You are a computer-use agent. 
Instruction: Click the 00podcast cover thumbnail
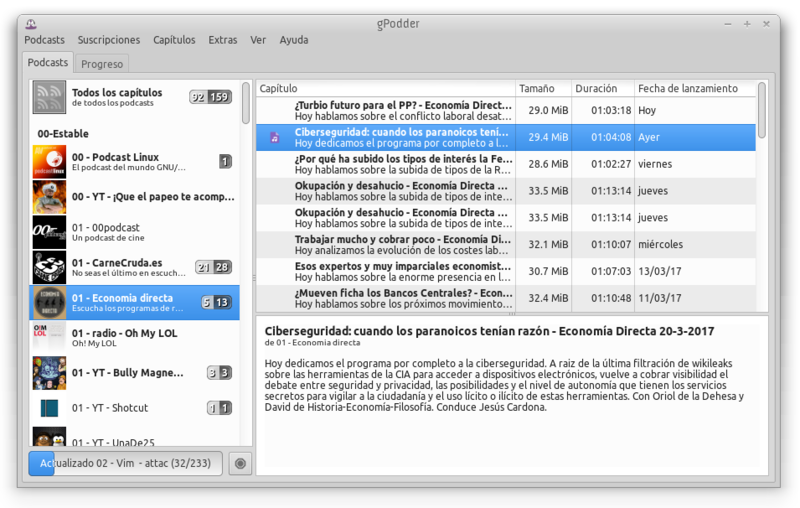(49, 233)
